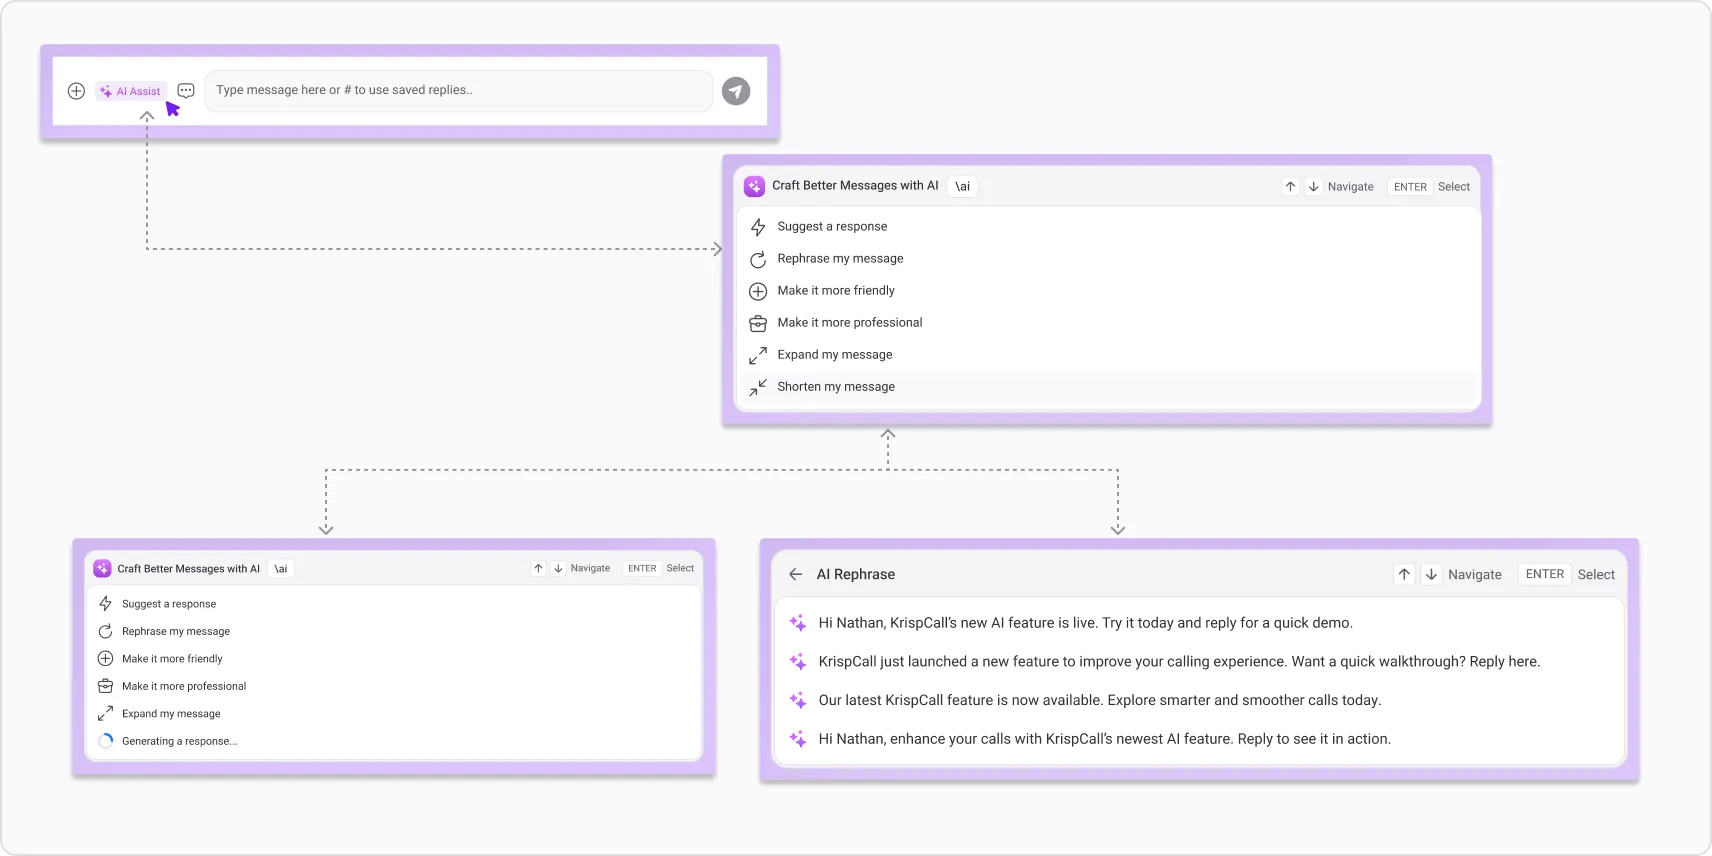1712x856 pixels.
Task: Click the shrink arrows icon in top panel
Action: point(758,387)
